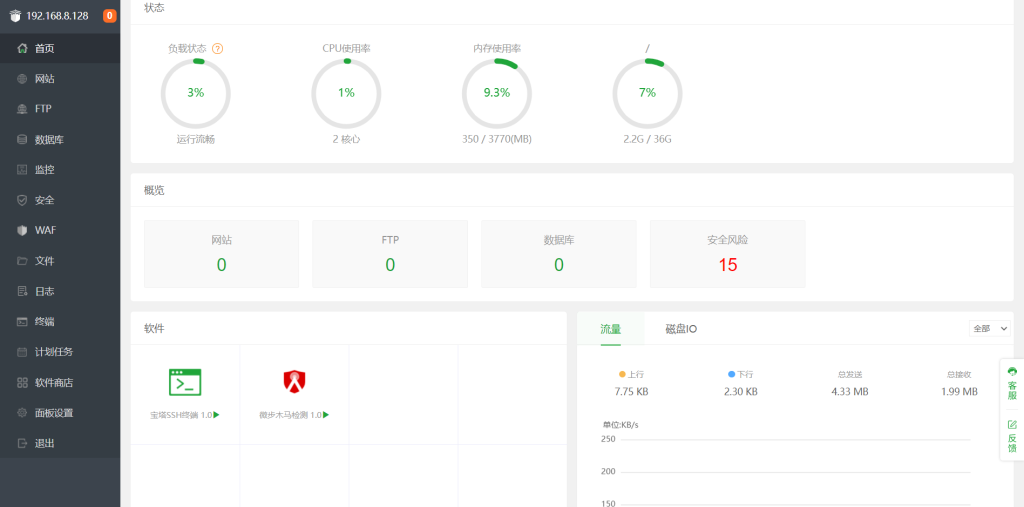Open 网站 in the sidebar
This screenshot has height=507, width=1024.
(45, 79)
